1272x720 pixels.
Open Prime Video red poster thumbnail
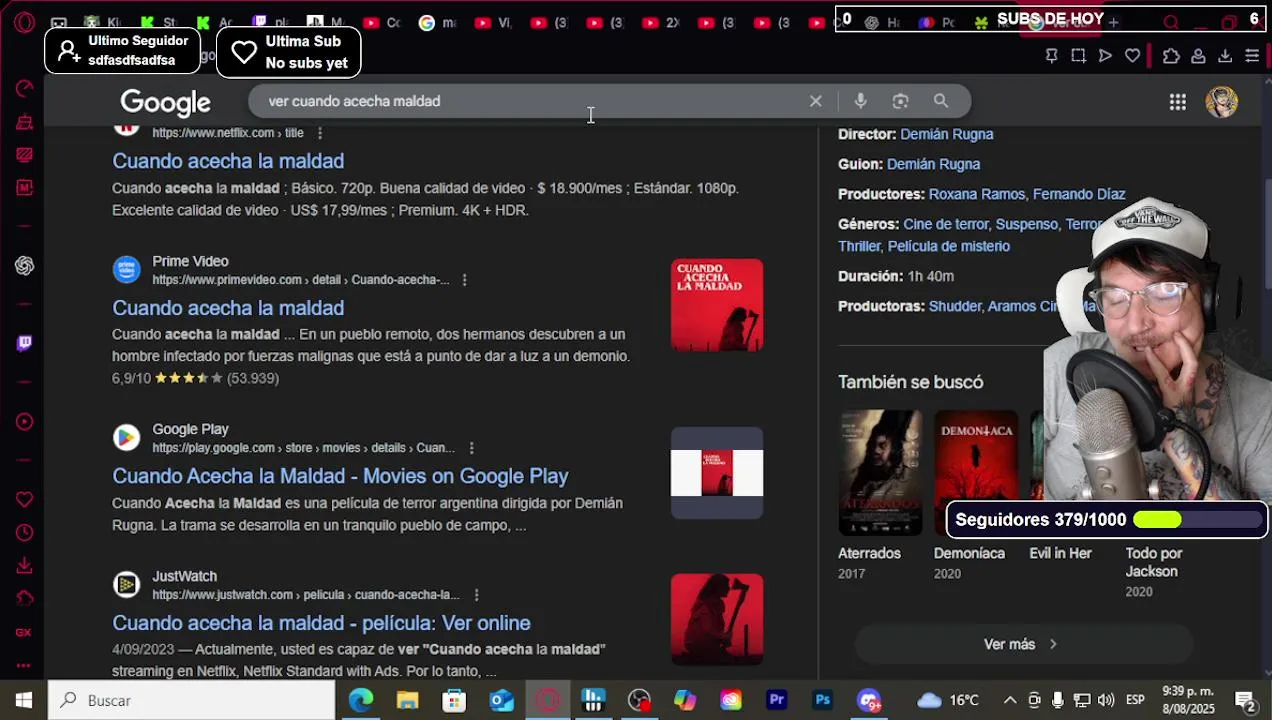tap(717, 305)
